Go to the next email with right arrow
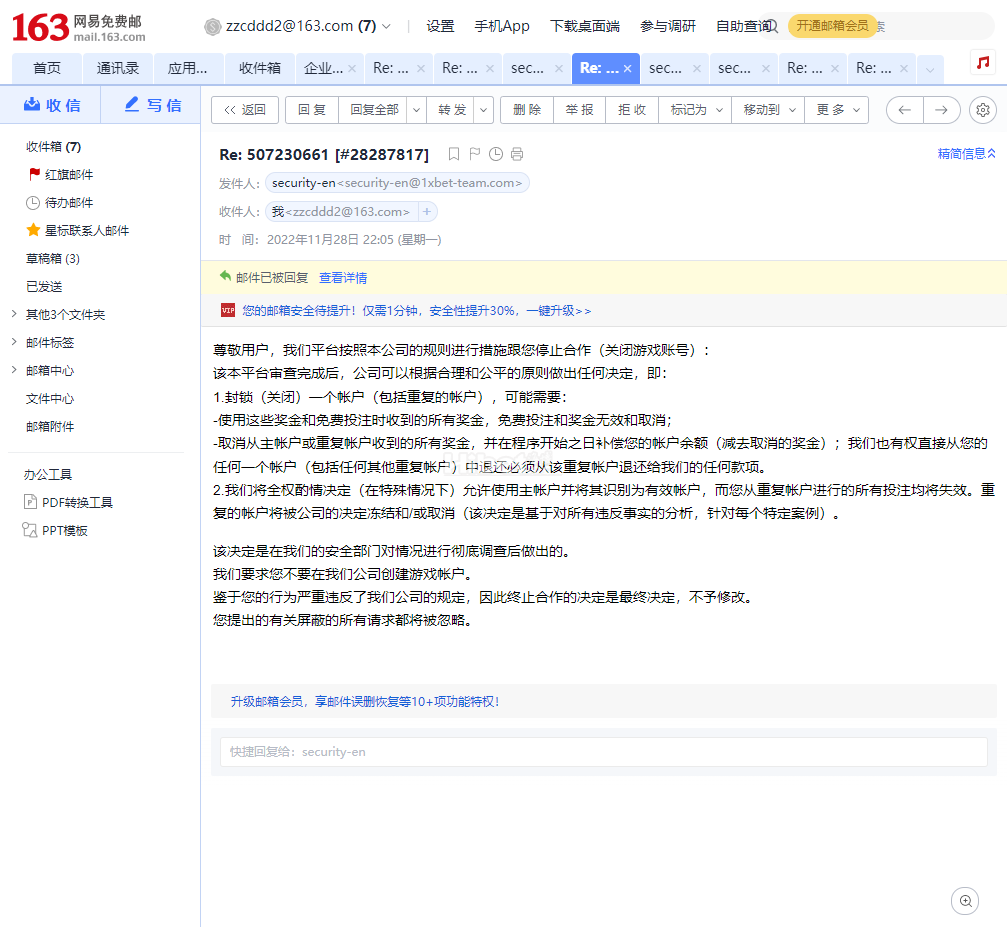Viewport: 1007px width, 927px height. pos(941,110)
